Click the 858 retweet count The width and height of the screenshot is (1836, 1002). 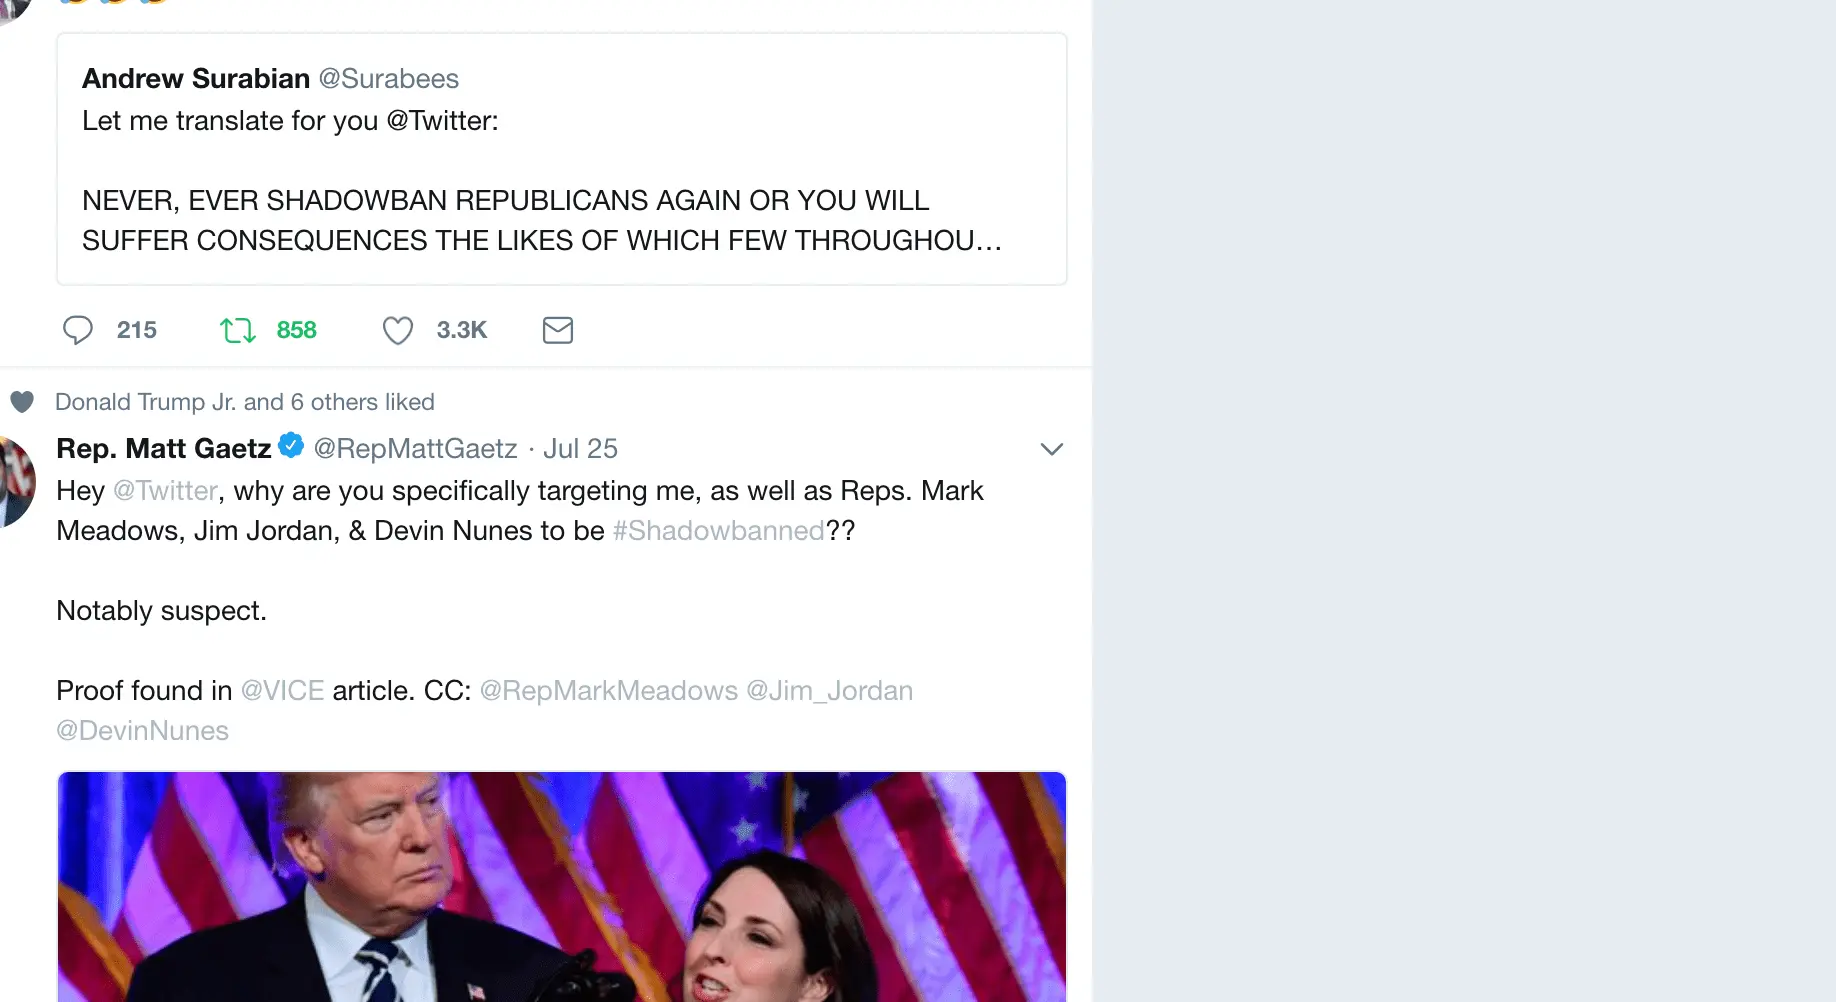pos(297,330)
